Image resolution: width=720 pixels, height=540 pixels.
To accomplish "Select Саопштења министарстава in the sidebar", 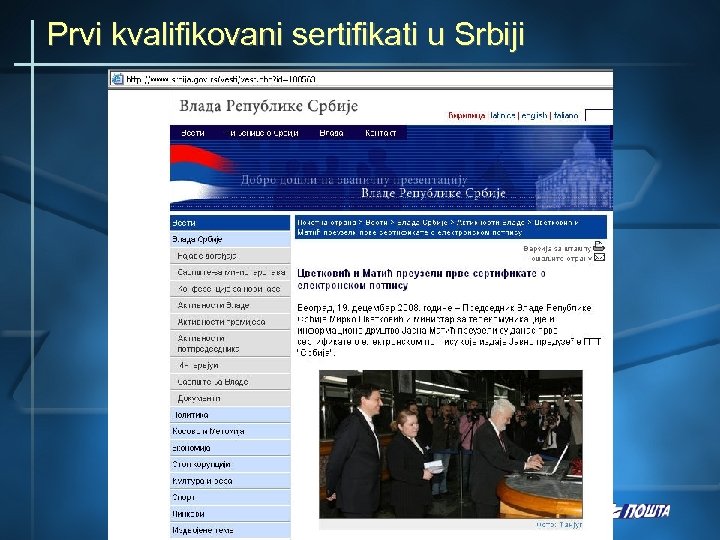I will [230, 272].
